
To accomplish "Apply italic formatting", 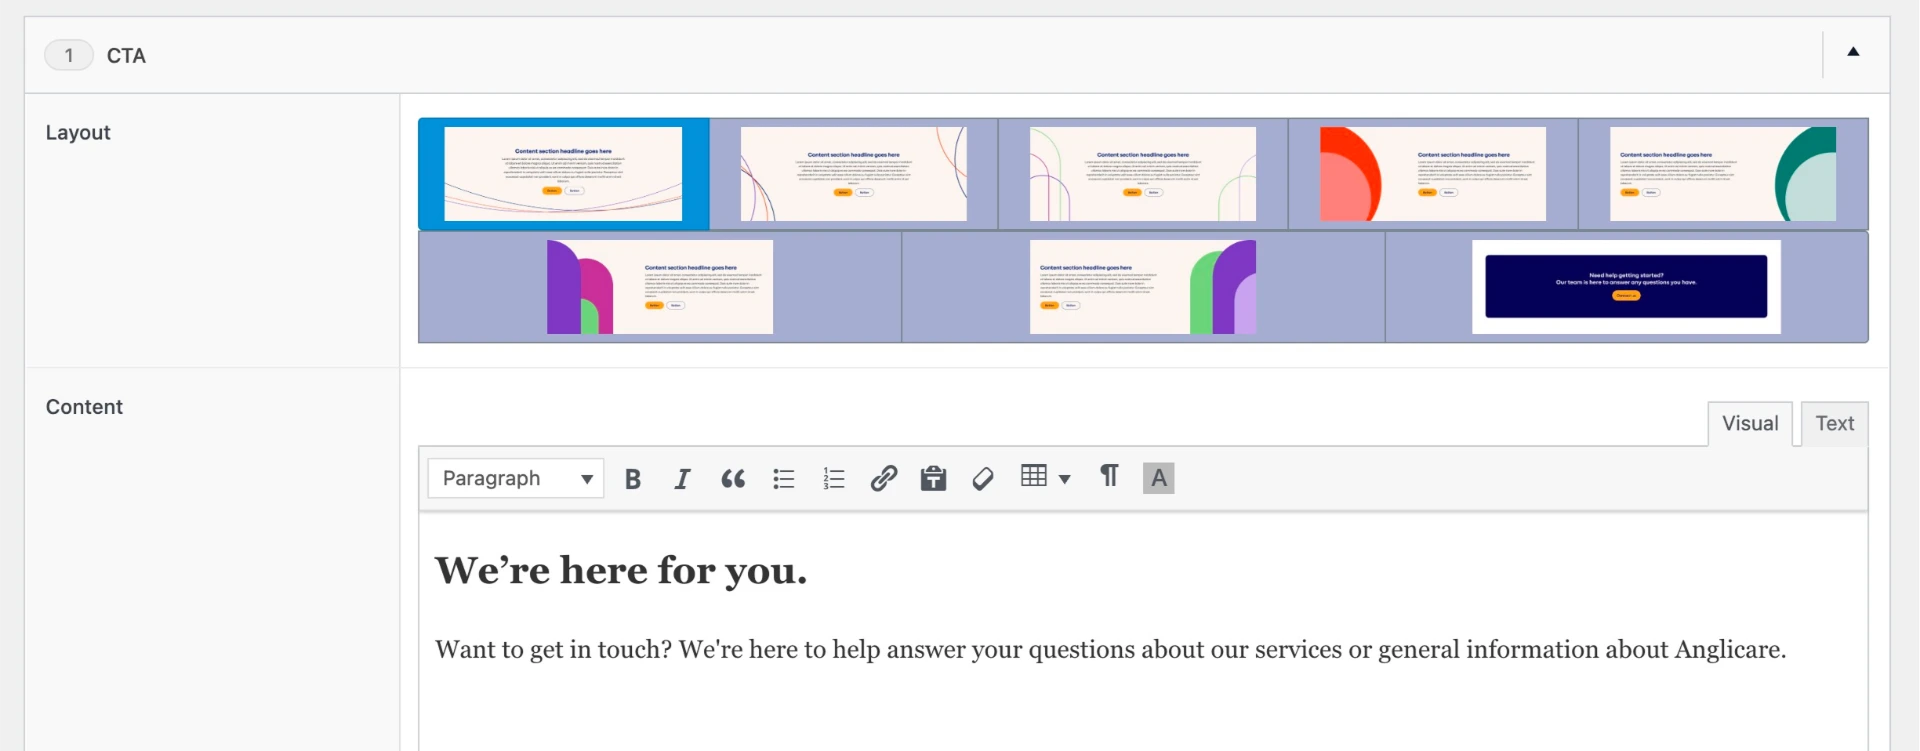I will click(x=682, y=479).
